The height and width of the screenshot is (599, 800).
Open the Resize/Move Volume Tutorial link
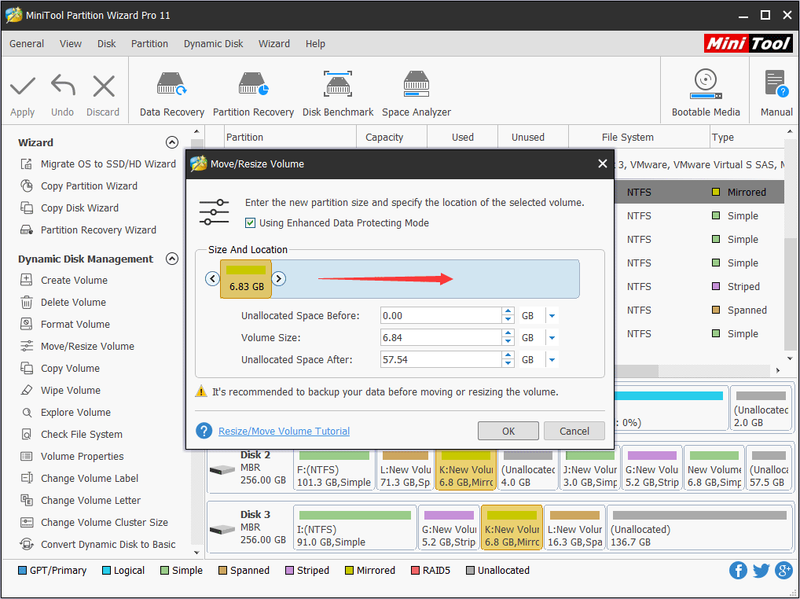click(x=284, y=431)
